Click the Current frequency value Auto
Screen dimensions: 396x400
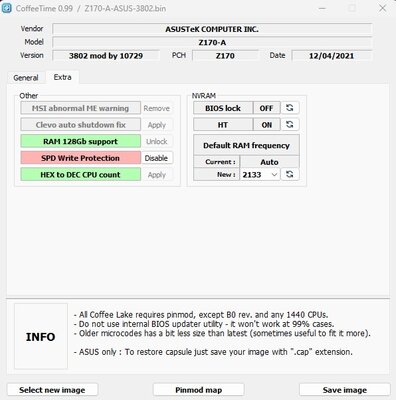[269, 162]
